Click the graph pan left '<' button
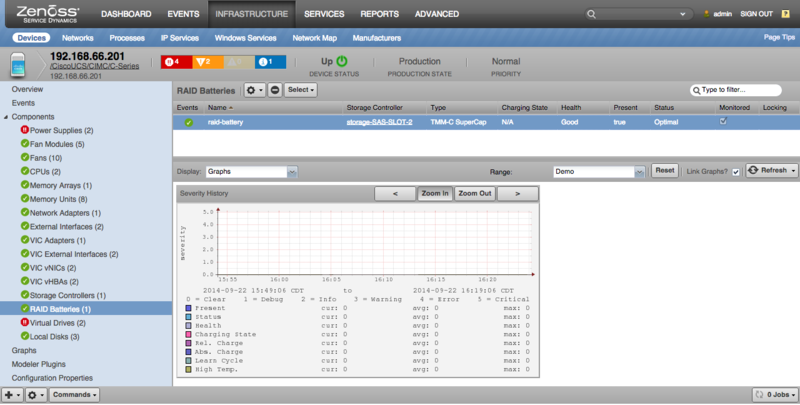The height and width of the screenshot is (405, 800). pyautogui.click(x=395, y=194)
